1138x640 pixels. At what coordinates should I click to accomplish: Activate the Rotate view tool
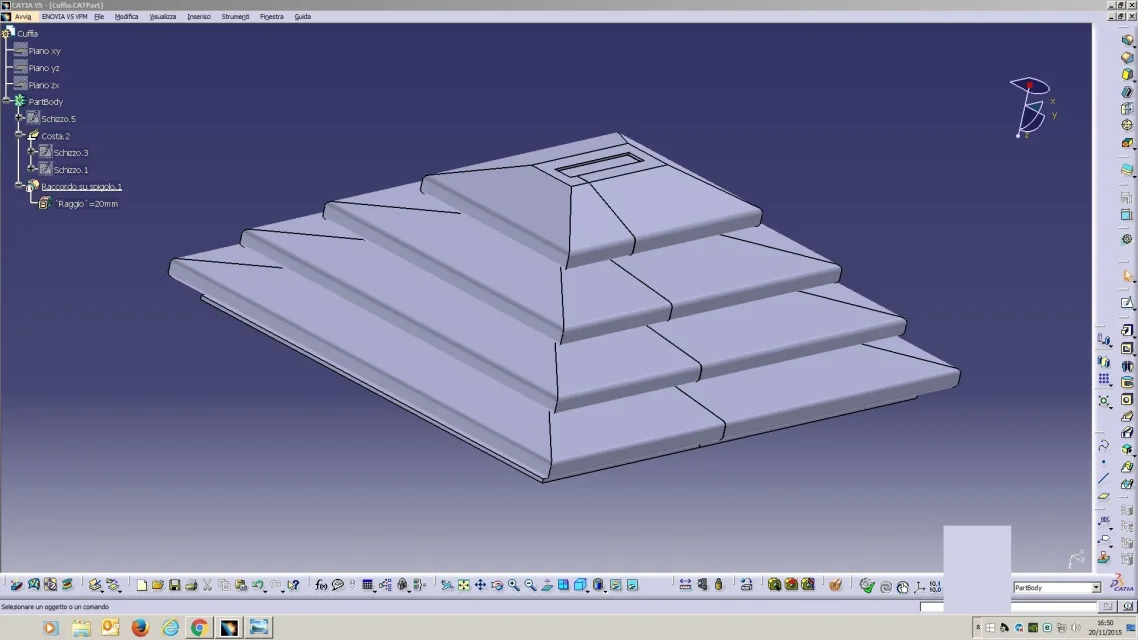(496, 585)
